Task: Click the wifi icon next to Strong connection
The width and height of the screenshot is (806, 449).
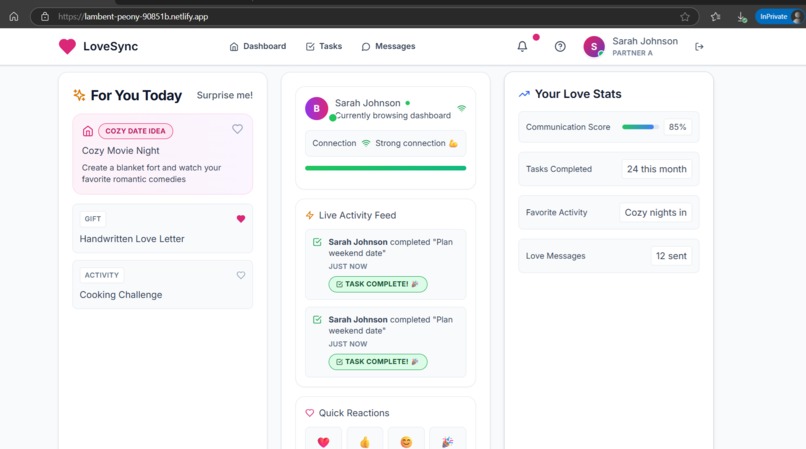Action: (365, 143)
